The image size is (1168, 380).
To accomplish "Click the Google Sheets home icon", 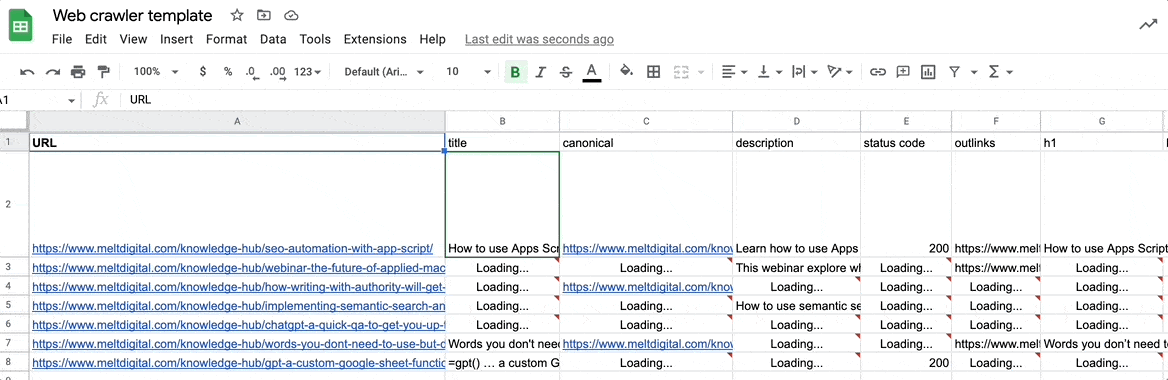I will (x=21, y=26).
